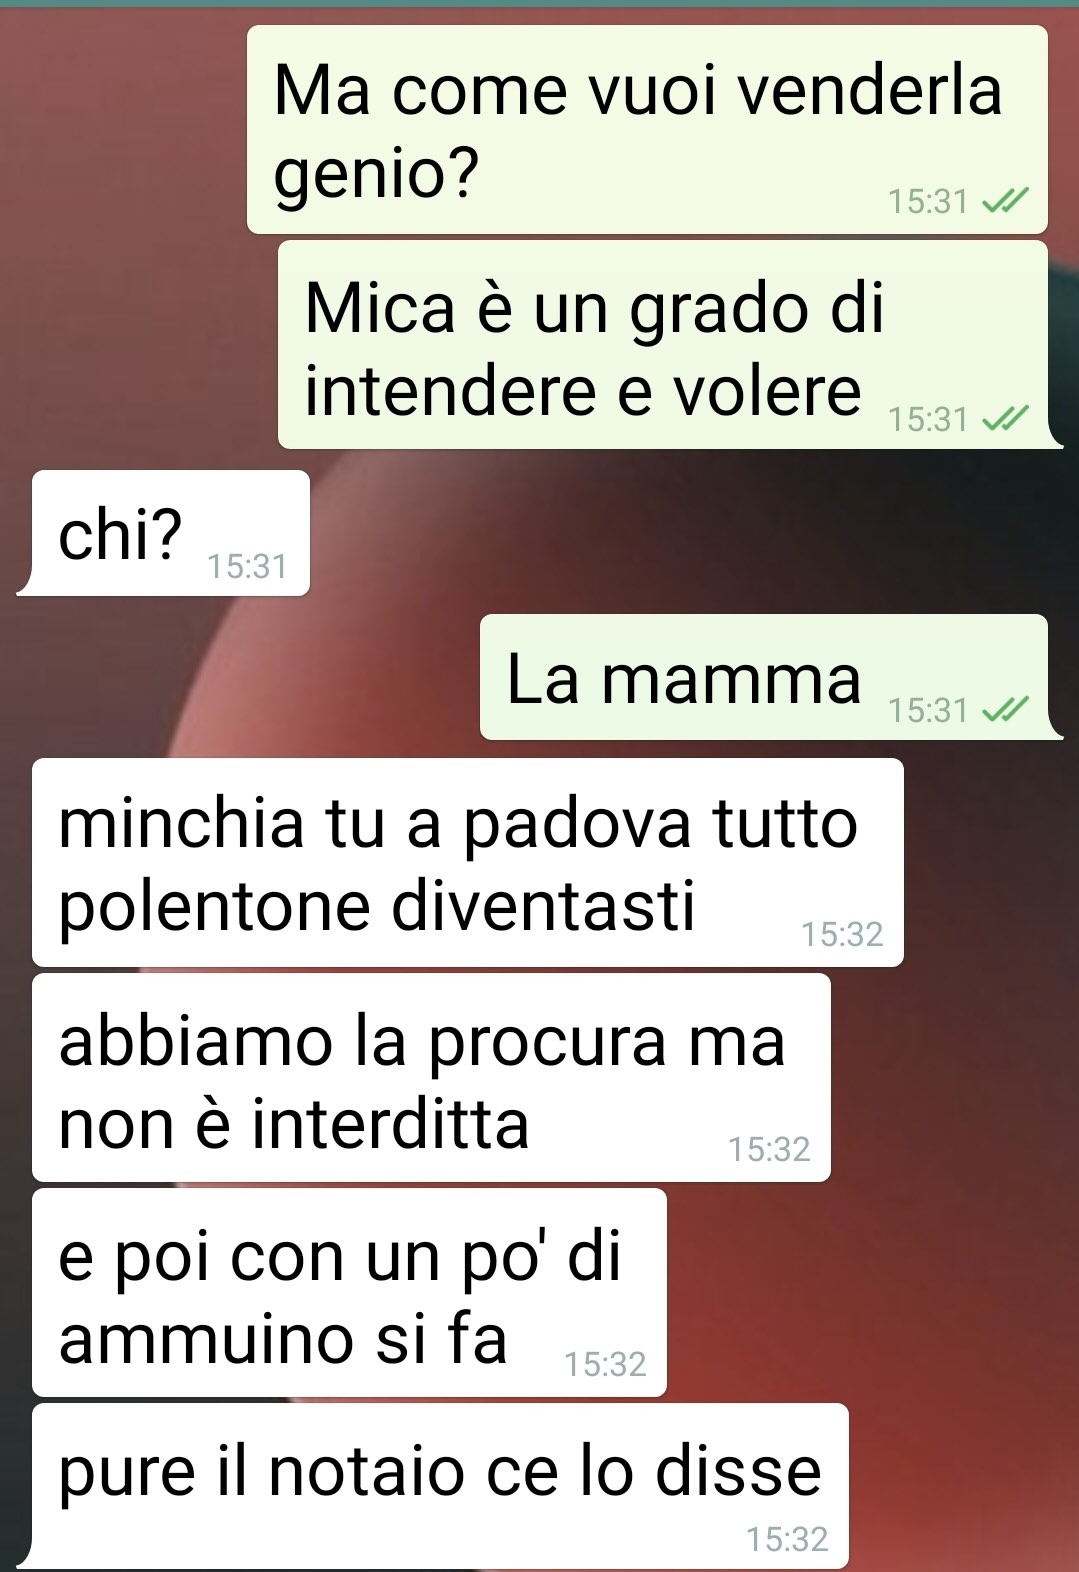Tap the 15:32 timestamp under 'notaio ce lo disse'
1079x1572 pixels.
click(x=787, y=1540)
